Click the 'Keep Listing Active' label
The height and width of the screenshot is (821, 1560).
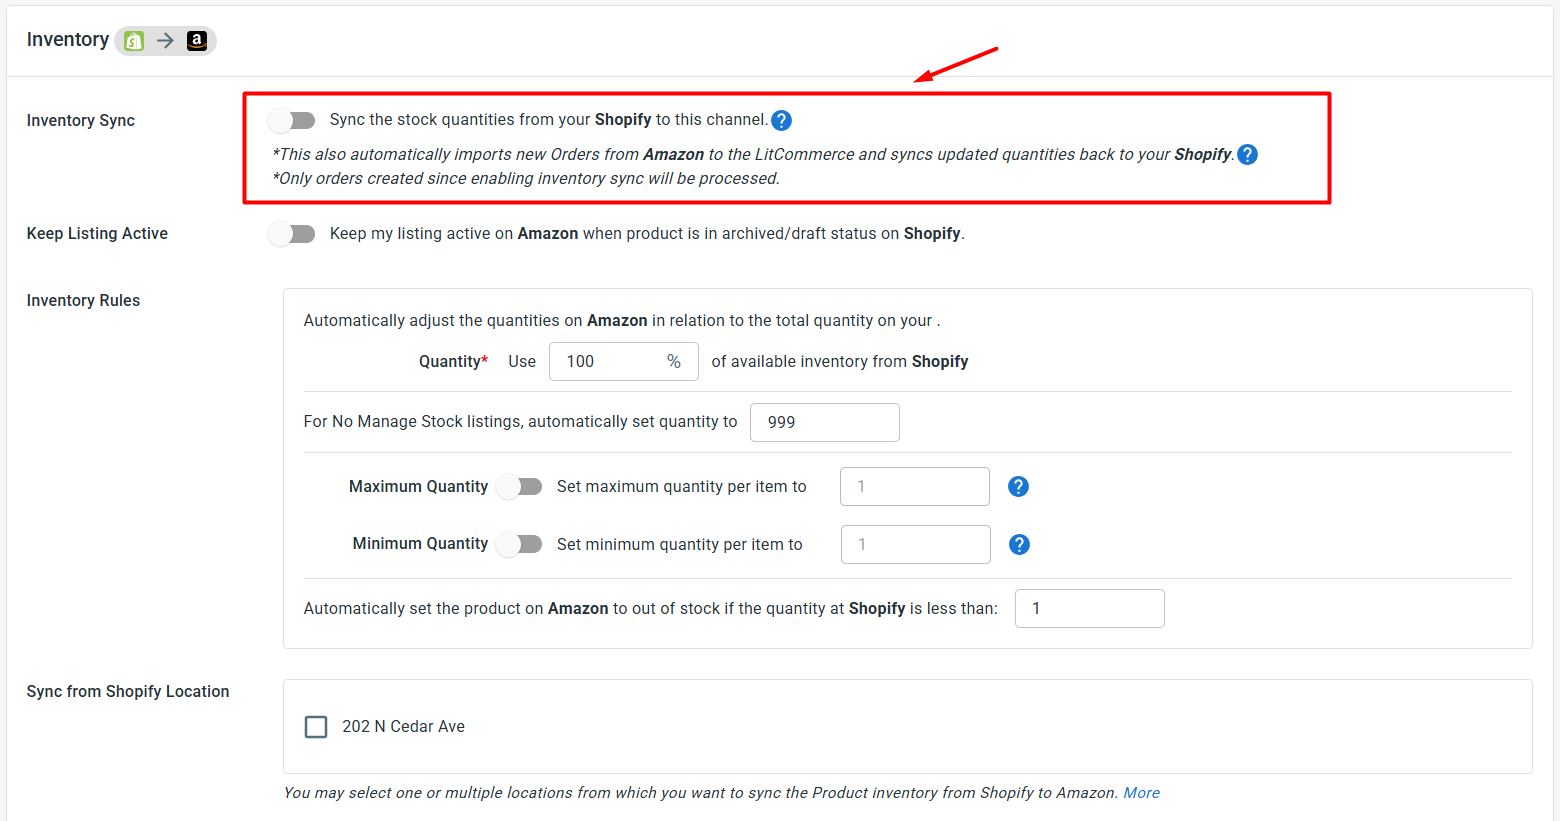[x=97, y=234]
